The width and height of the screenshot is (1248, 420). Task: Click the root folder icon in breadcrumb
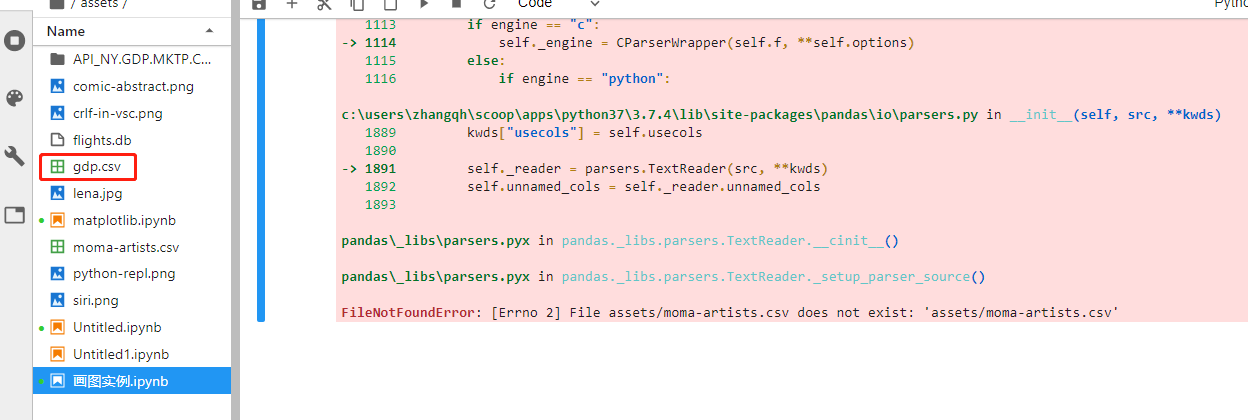click(57, 4)
